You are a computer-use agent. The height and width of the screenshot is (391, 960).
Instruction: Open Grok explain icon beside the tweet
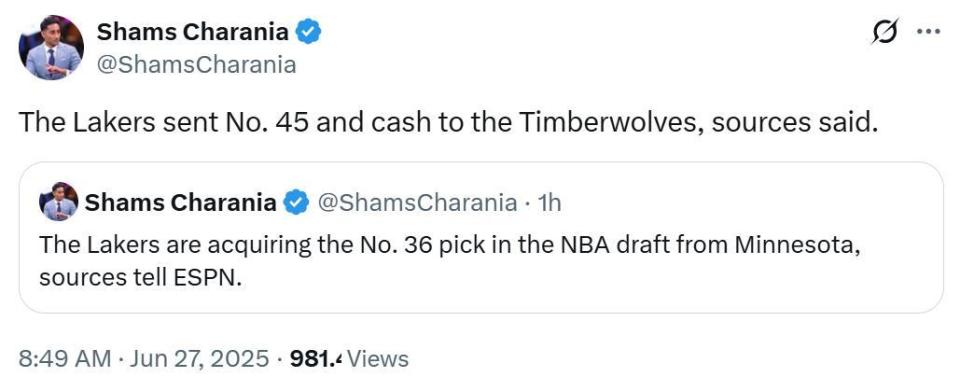pos(886,32)
